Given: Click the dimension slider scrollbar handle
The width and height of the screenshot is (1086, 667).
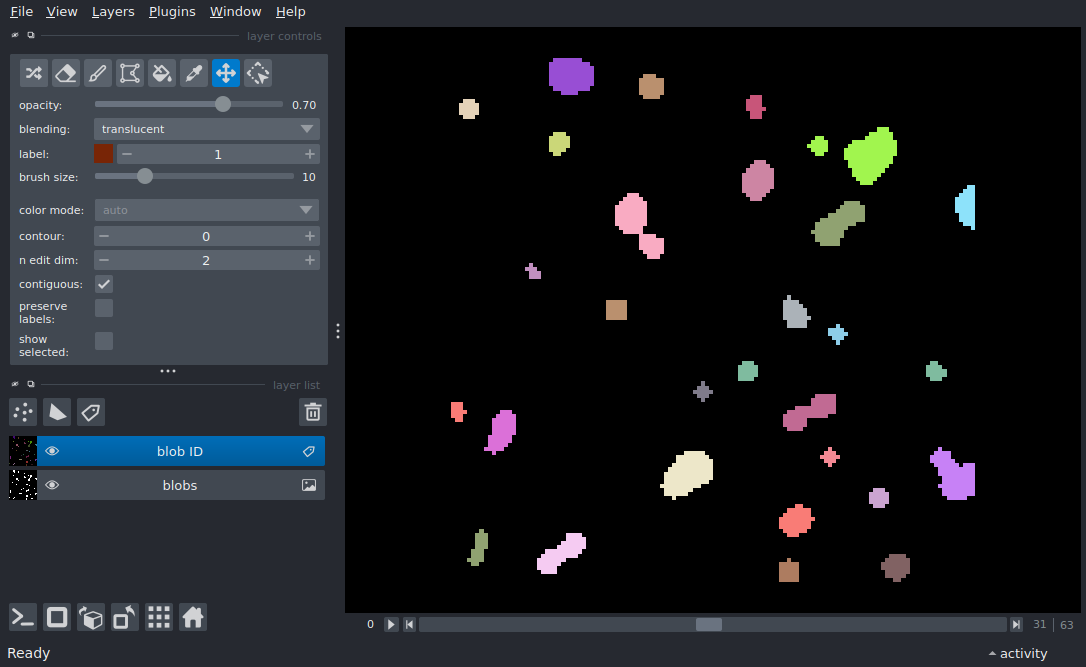Looking at the screenshot, I should click(709, 625).
